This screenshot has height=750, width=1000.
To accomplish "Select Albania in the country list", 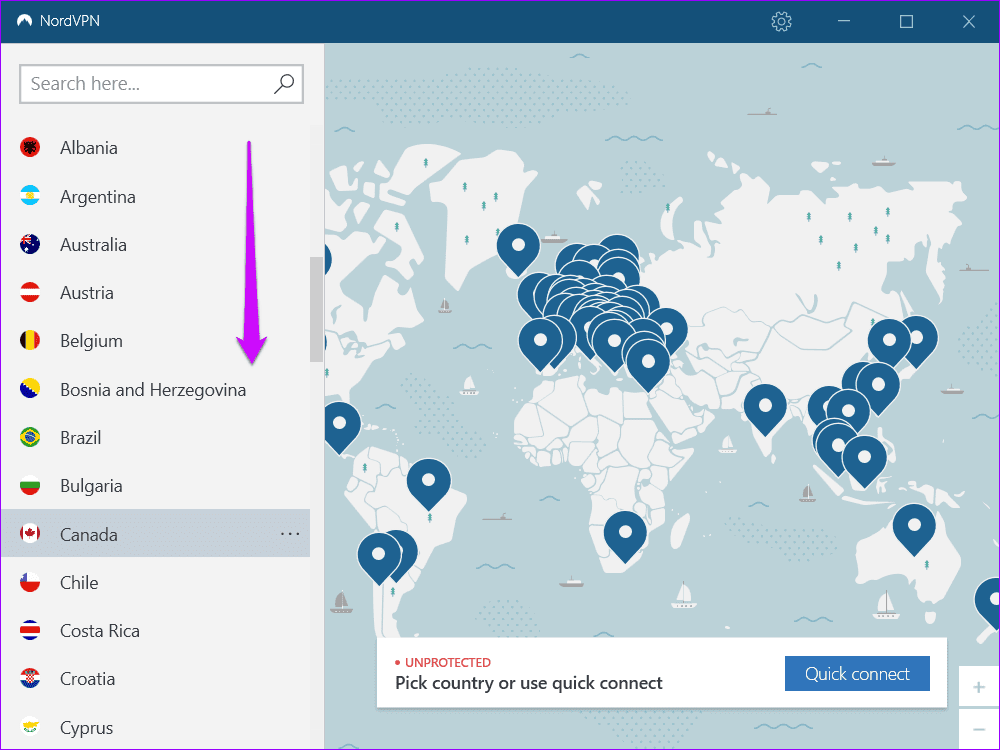I will pyautogui.click(x=155, y=147).
